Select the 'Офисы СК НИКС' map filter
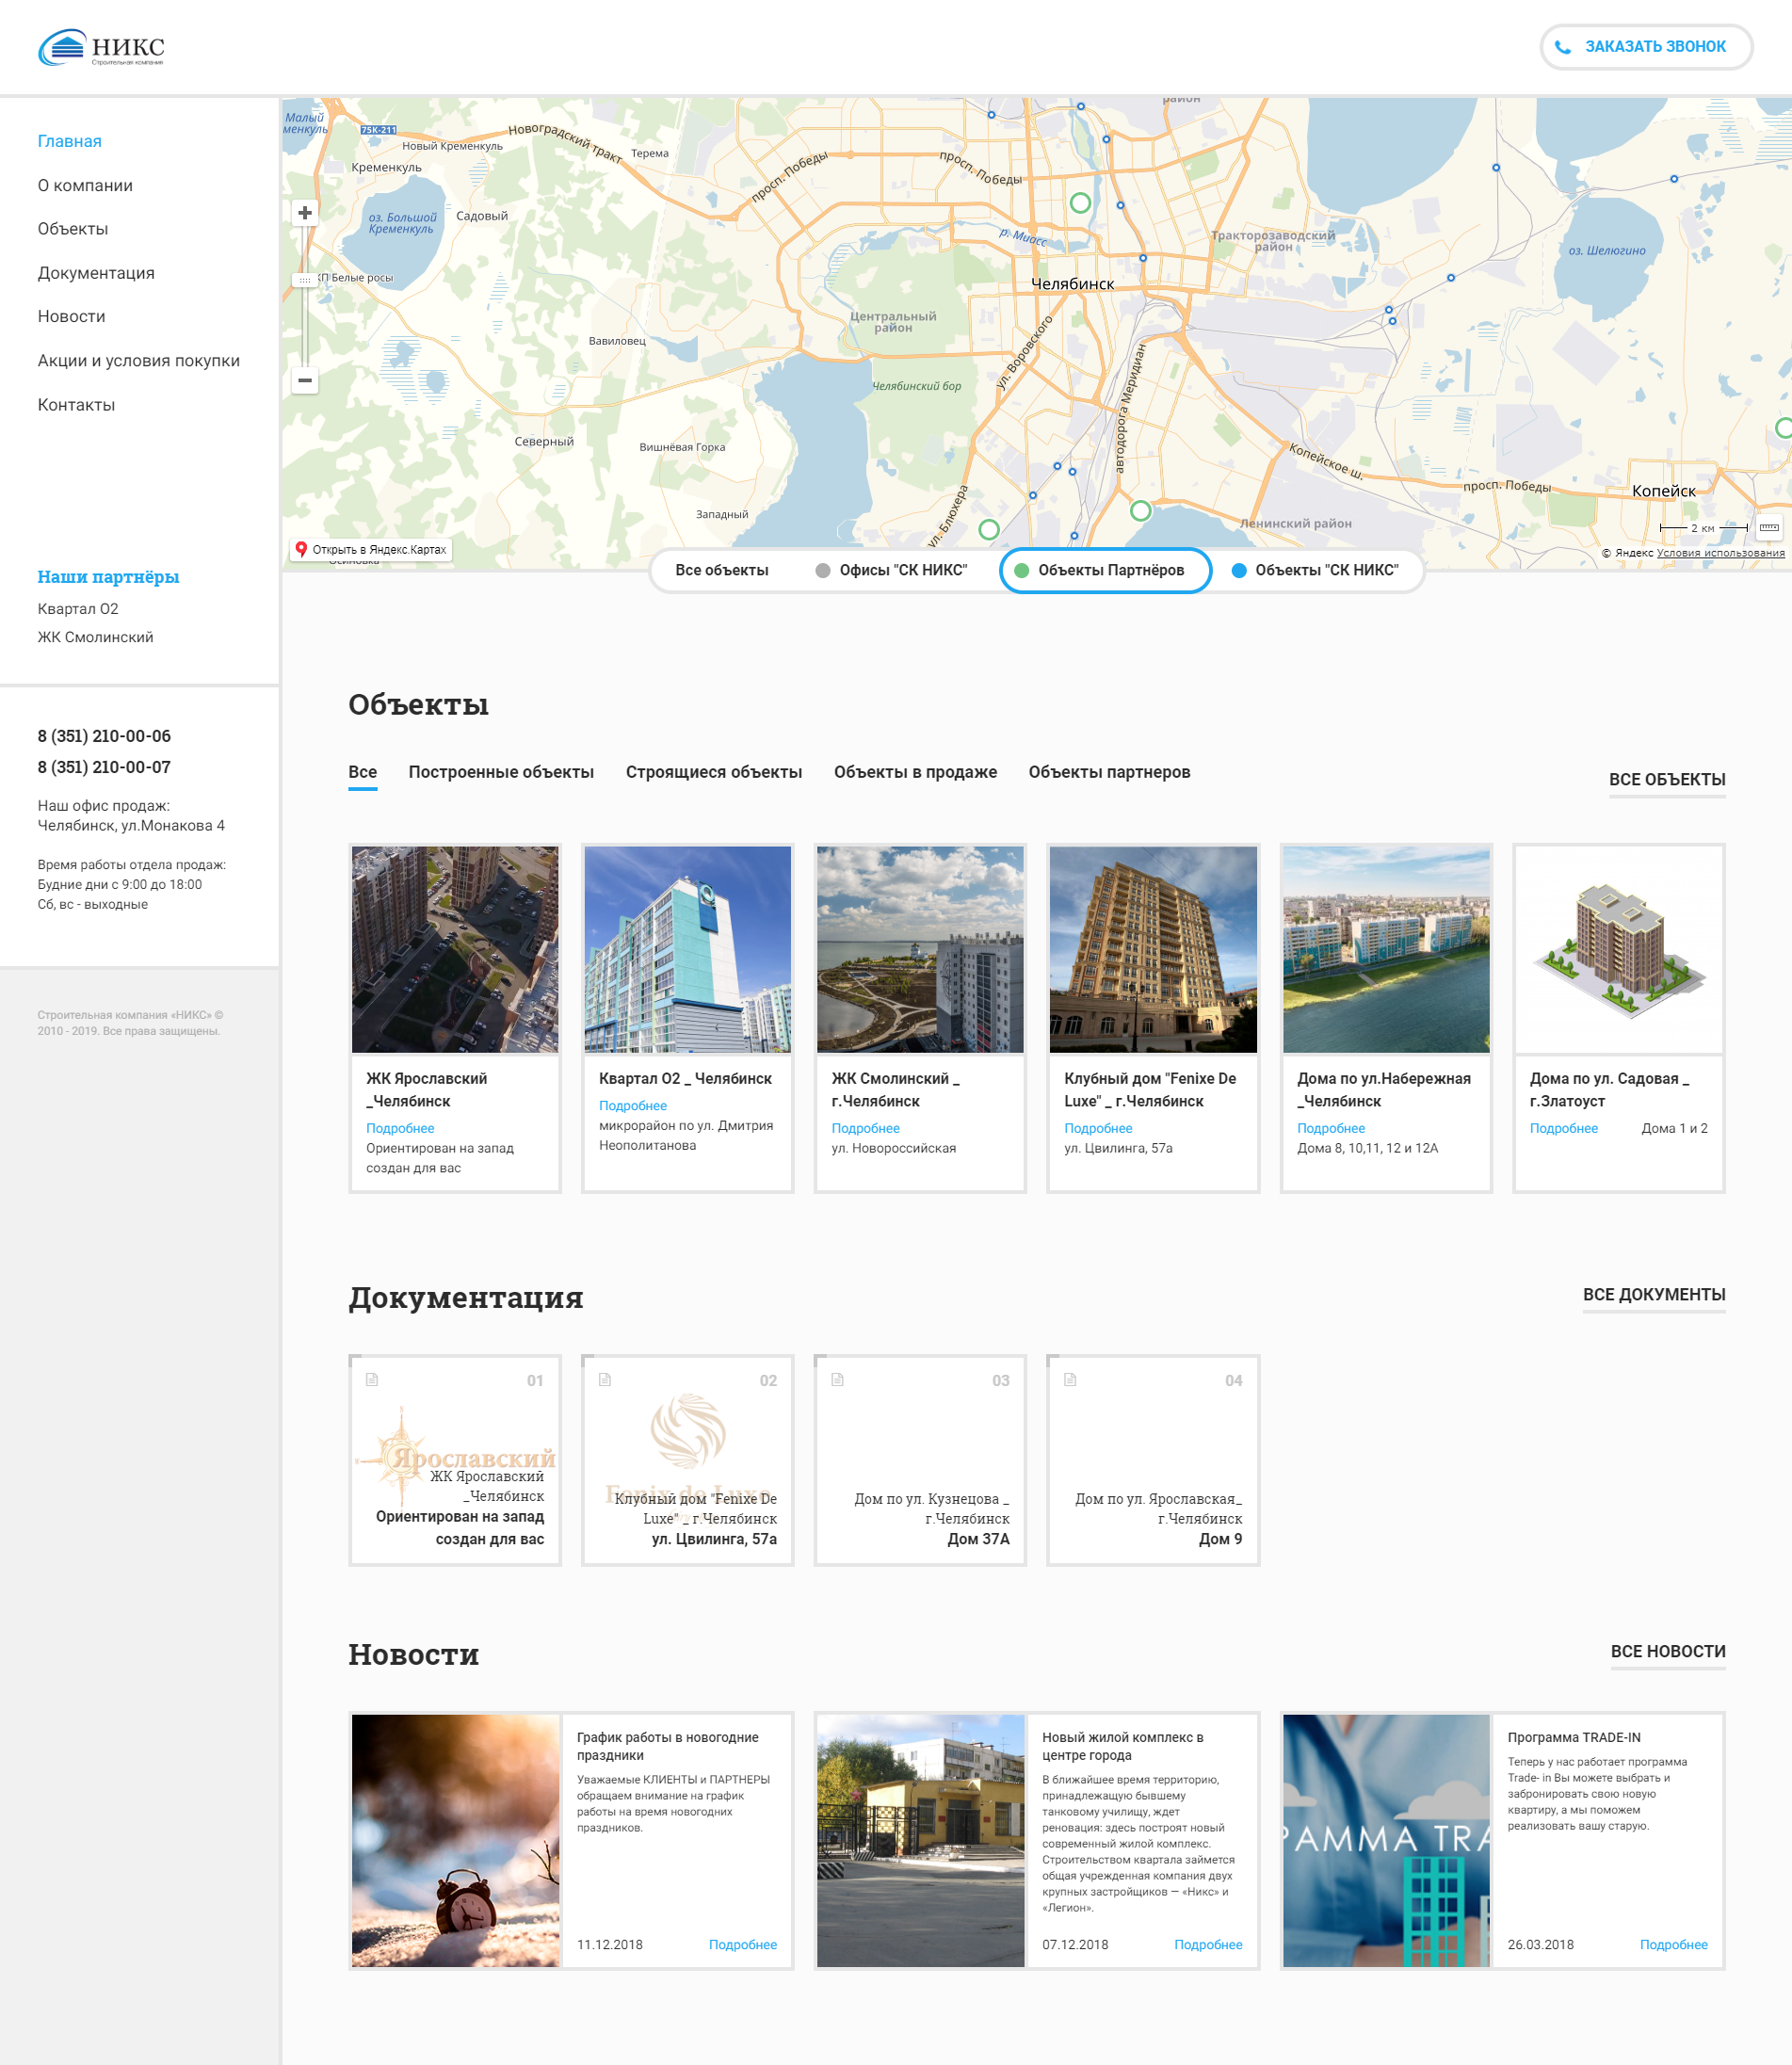1792x2065 pixels. point(892,570)
